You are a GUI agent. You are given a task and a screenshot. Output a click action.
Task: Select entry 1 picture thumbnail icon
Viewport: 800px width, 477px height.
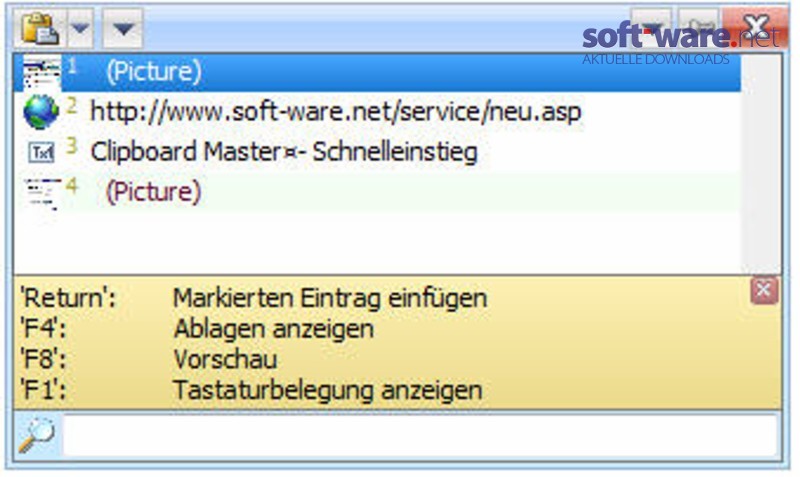click(41, 74)
